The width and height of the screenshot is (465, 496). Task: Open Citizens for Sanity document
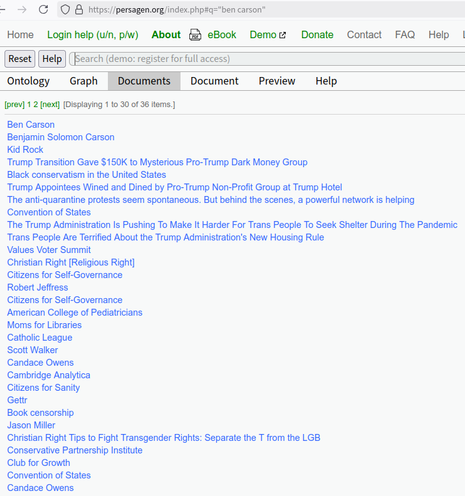coord(44,388)
